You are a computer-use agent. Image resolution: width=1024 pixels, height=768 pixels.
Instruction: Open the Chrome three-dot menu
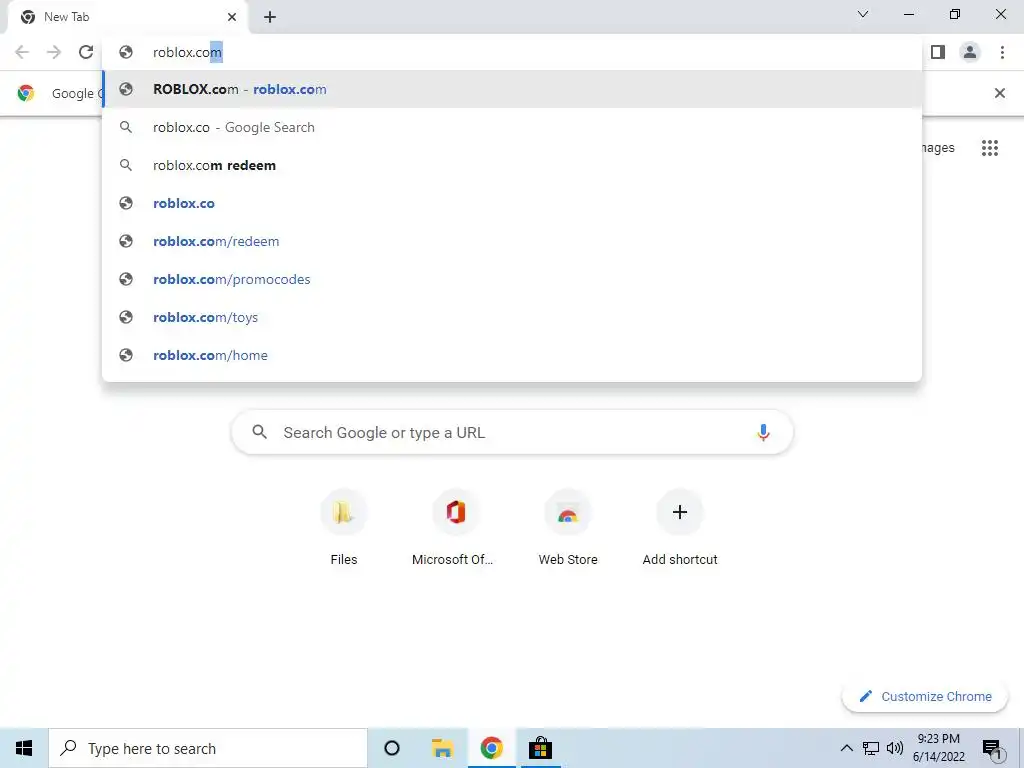1002,52
